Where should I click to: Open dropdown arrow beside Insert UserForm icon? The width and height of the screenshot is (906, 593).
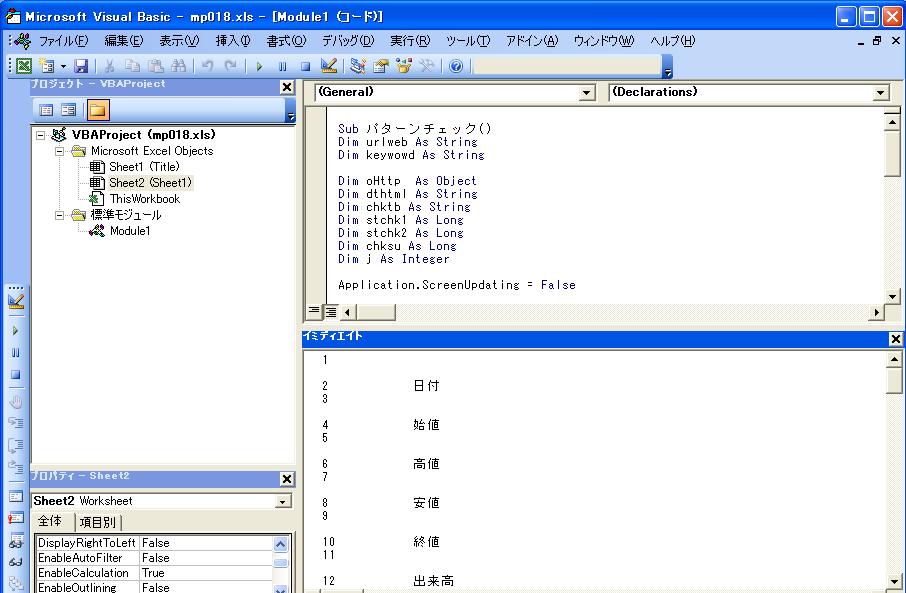63,66
